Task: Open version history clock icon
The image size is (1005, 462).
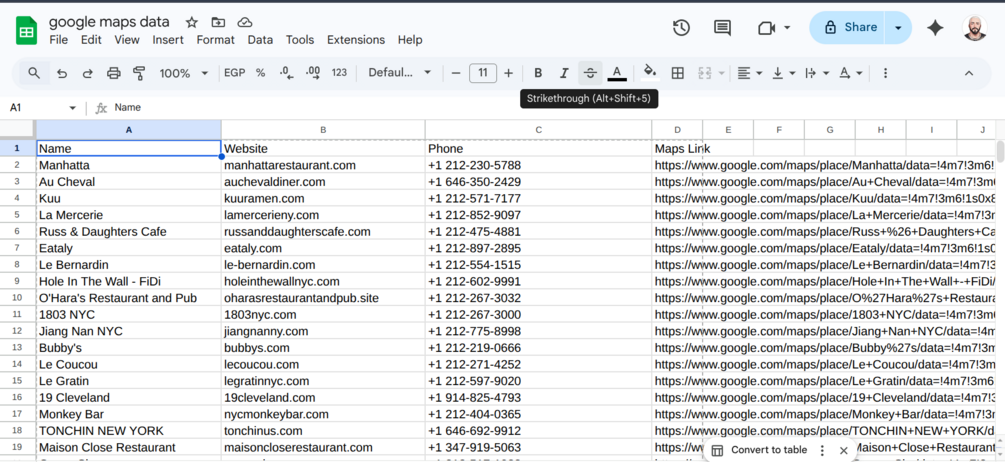Action: click(681, 28)
